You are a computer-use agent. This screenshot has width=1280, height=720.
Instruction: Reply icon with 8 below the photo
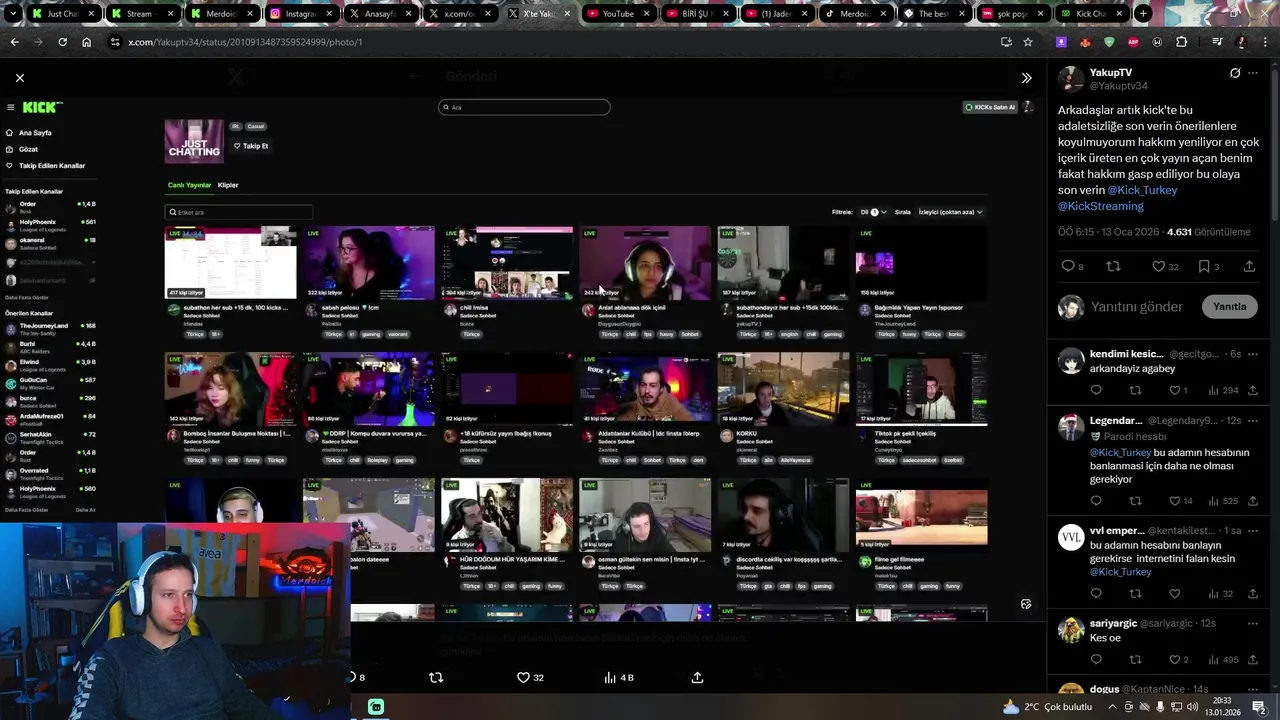coord(356,677)
